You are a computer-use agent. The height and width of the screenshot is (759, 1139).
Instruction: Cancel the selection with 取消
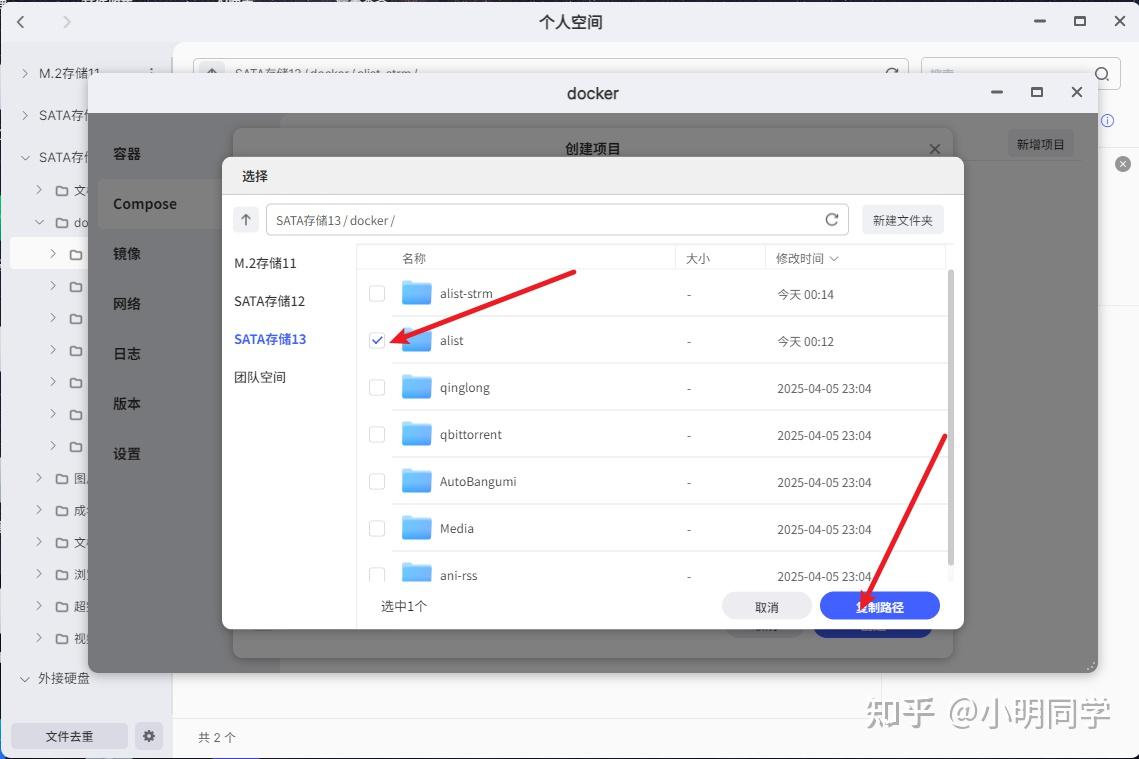point(766,605)
